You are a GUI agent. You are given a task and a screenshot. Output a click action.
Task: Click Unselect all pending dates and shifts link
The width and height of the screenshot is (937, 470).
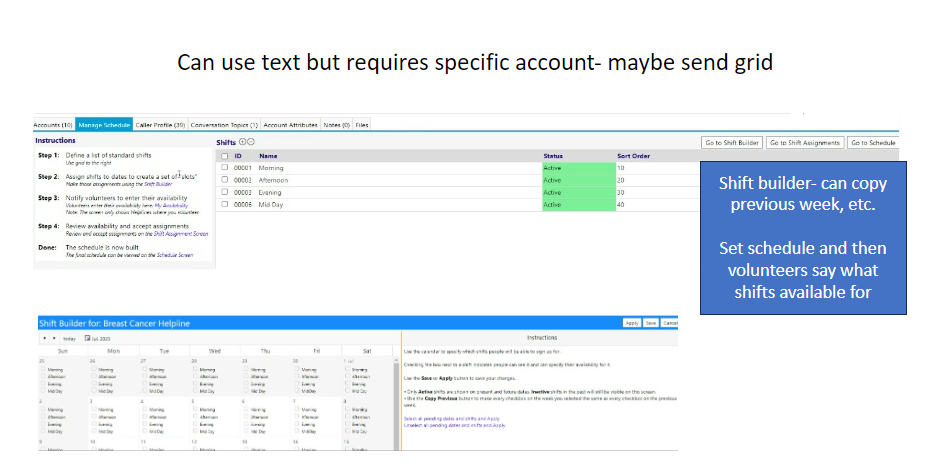[455, 425]
